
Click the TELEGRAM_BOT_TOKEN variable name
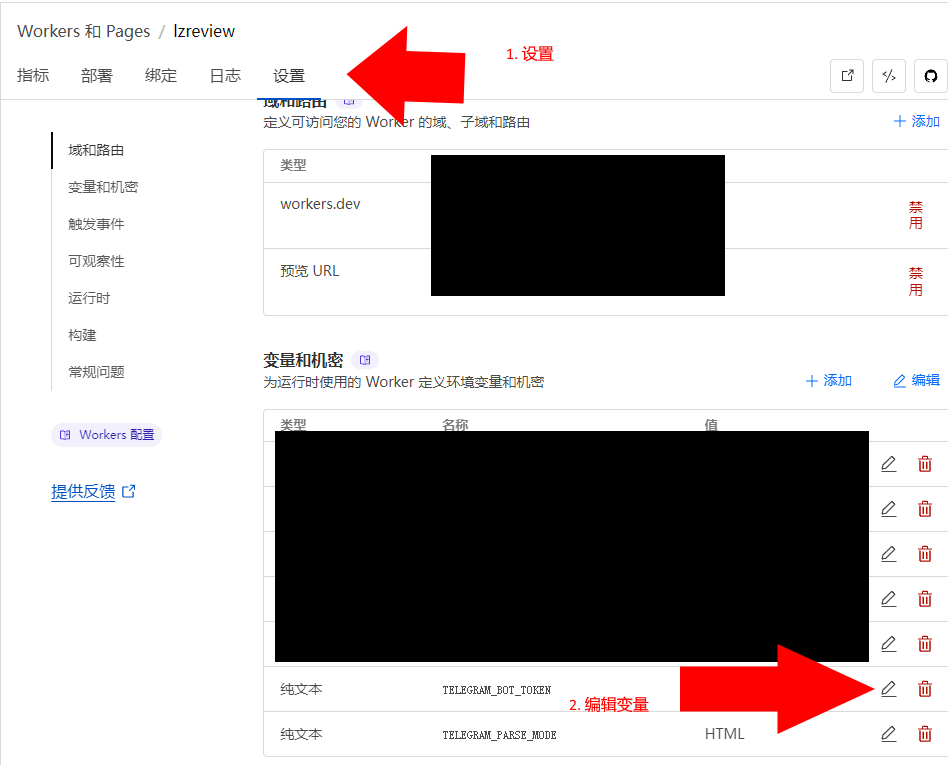[x=496, y=690]
